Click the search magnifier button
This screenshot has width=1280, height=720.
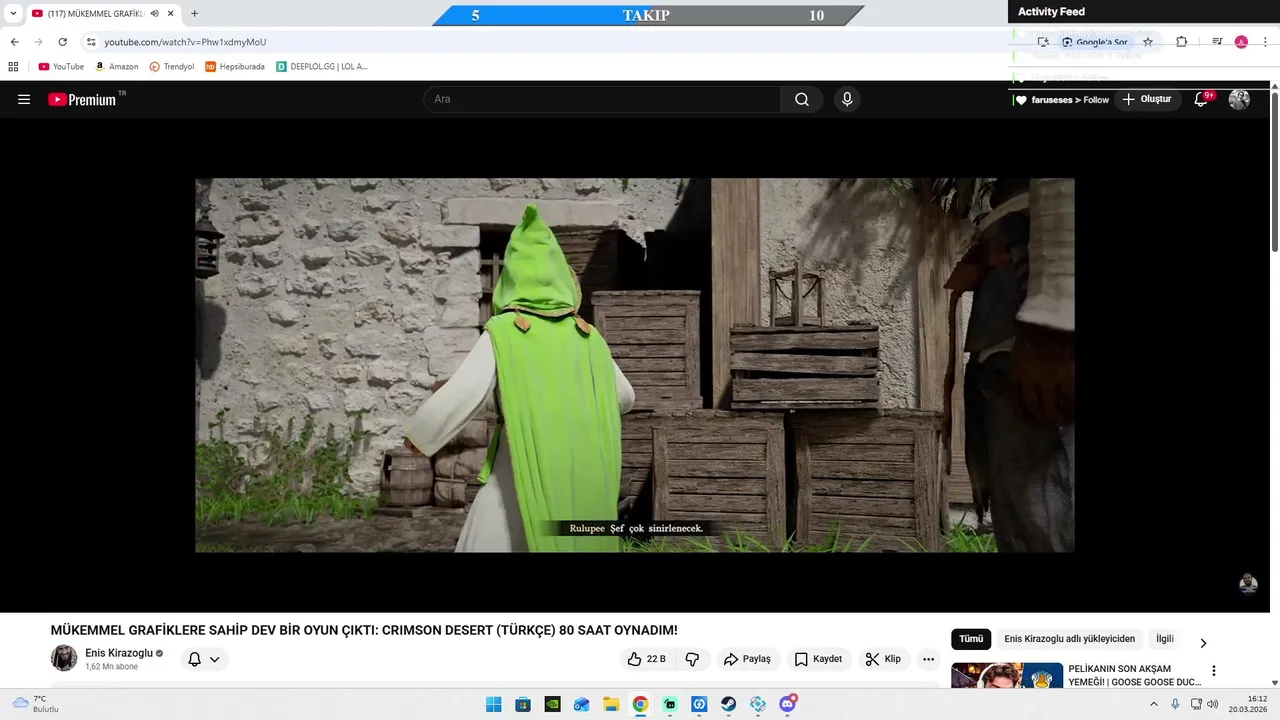pyautogui.click(x=802, y=99)
